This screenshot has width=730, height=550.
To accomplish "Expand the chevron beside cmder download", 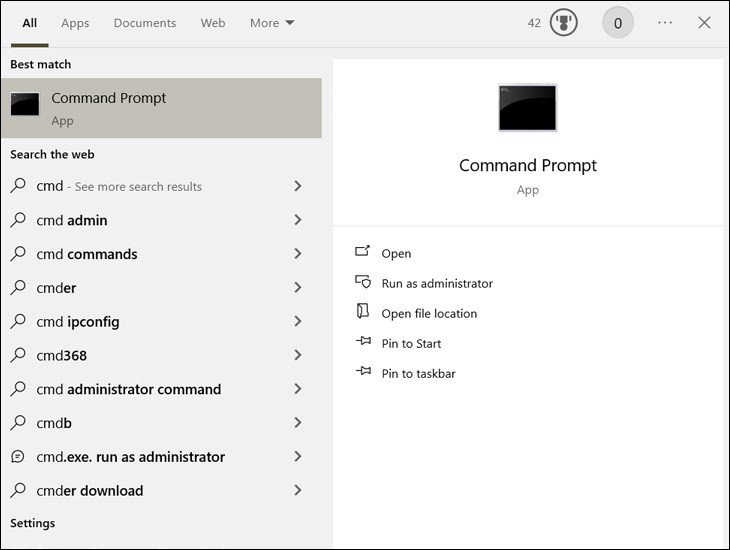I will 298,491.
